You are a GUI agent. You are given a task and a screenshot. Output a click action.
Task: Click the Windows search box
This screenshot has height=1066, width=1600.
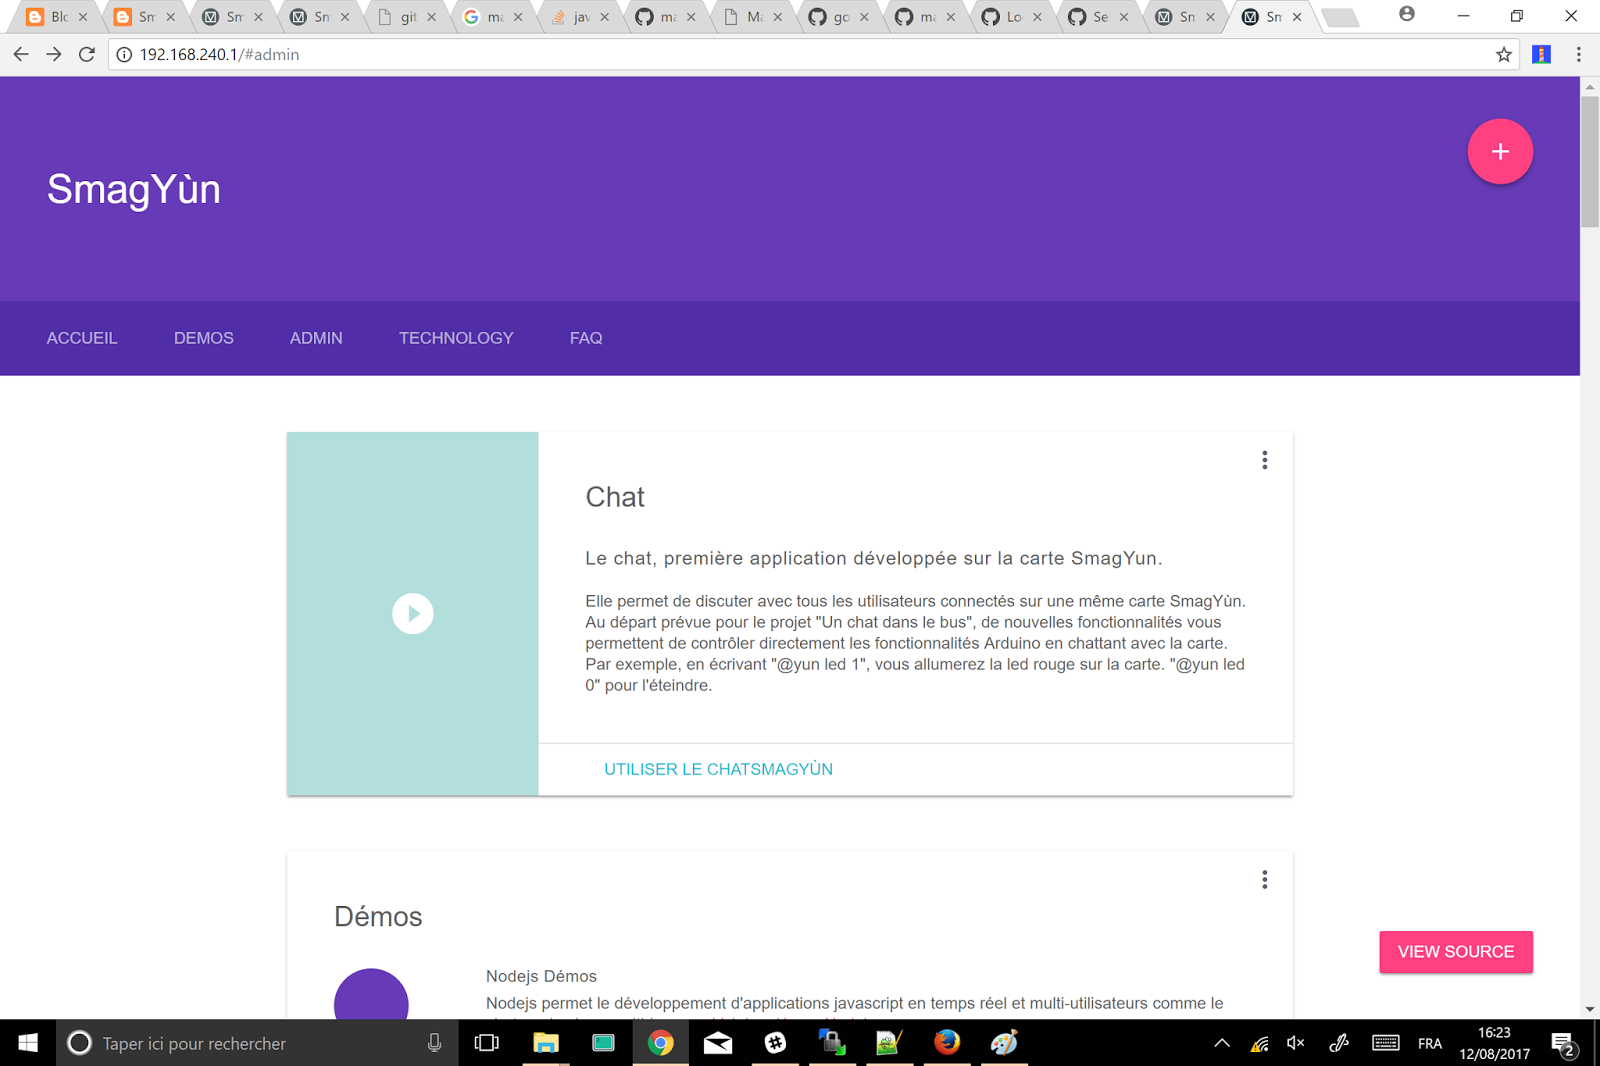coord(257,1043)
